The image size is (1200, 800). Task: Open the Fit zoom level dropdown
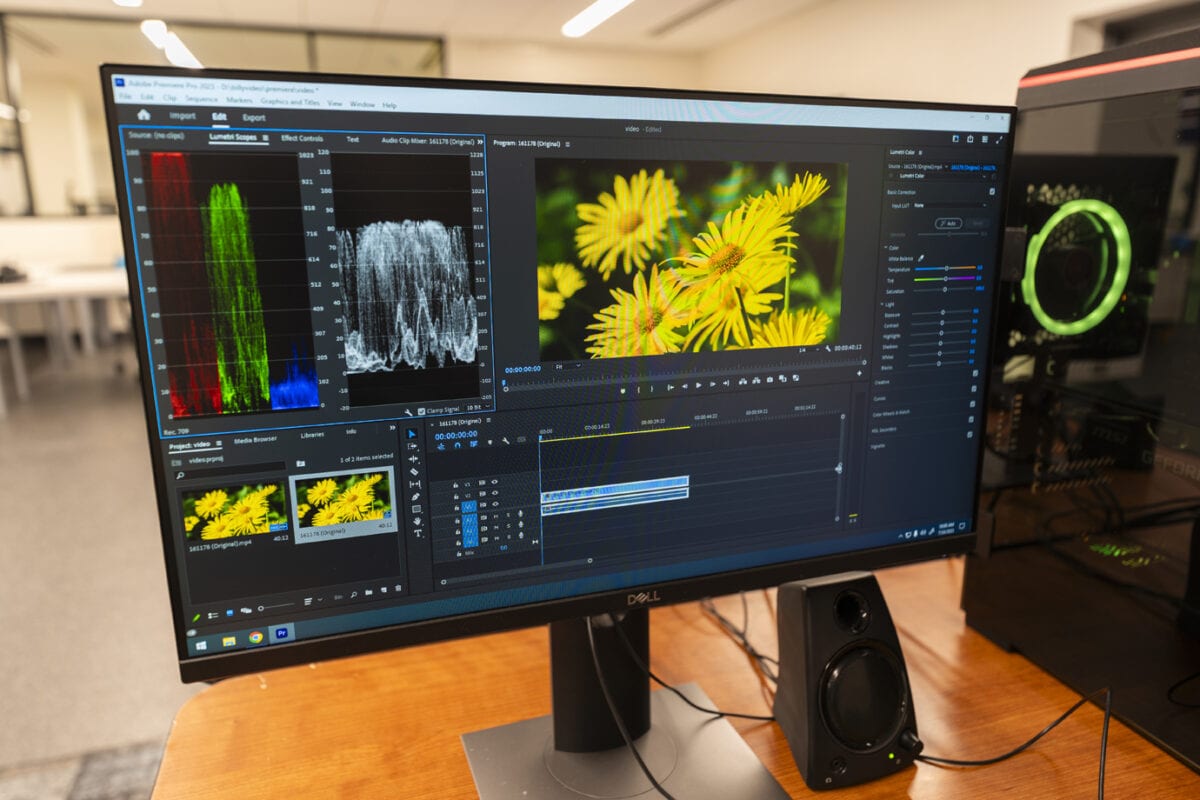(x=568, y=366)
